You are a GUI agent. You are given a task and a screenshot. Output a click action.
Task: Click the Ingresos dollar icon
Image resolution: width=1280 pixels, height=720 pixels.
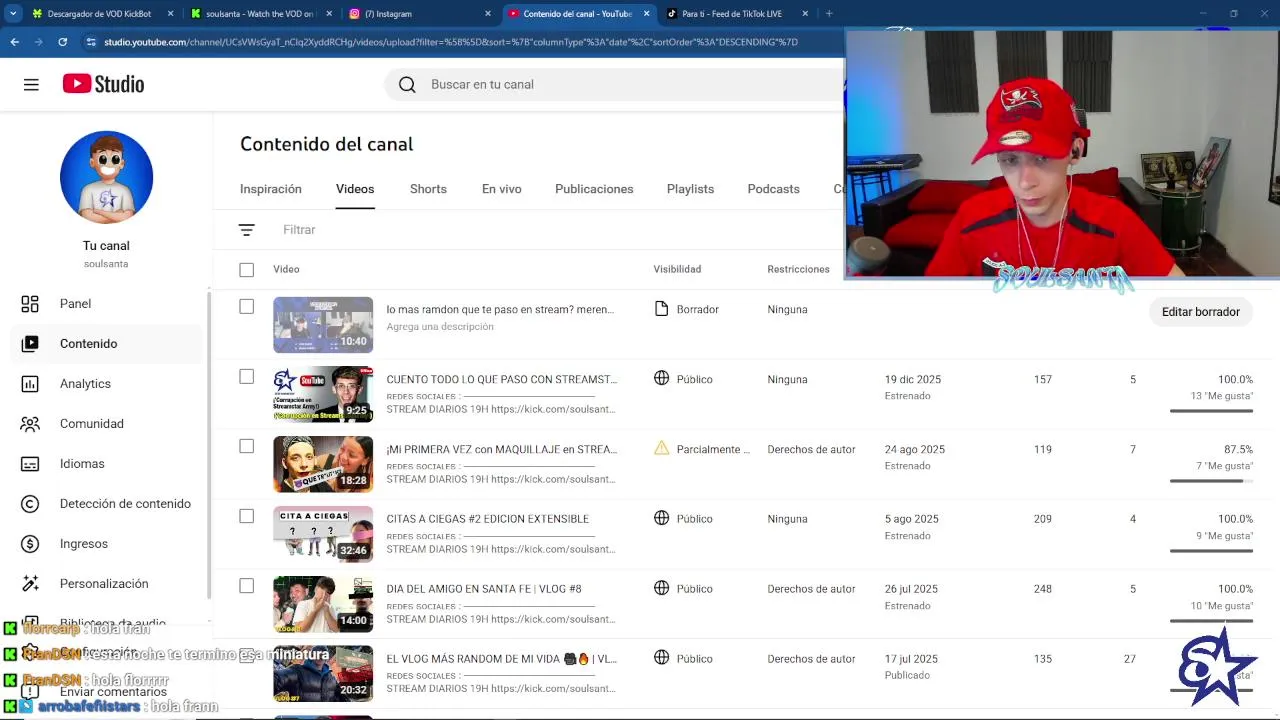click(x=30, y=544)
